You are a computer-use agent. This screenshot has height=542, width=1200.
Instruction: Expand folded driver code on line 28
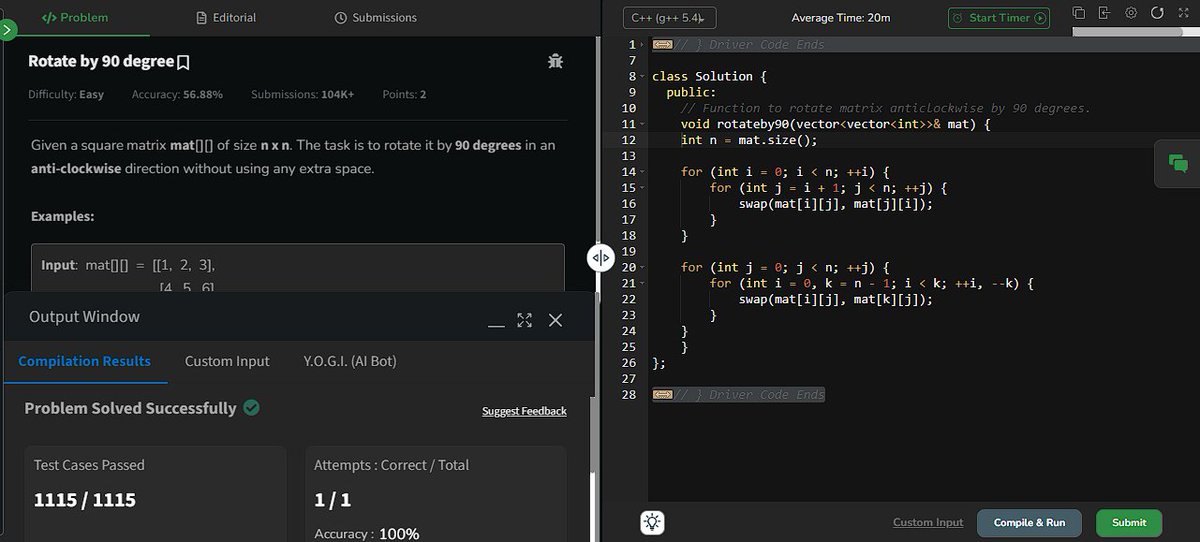pyautogui.click(x=662, y=394)
